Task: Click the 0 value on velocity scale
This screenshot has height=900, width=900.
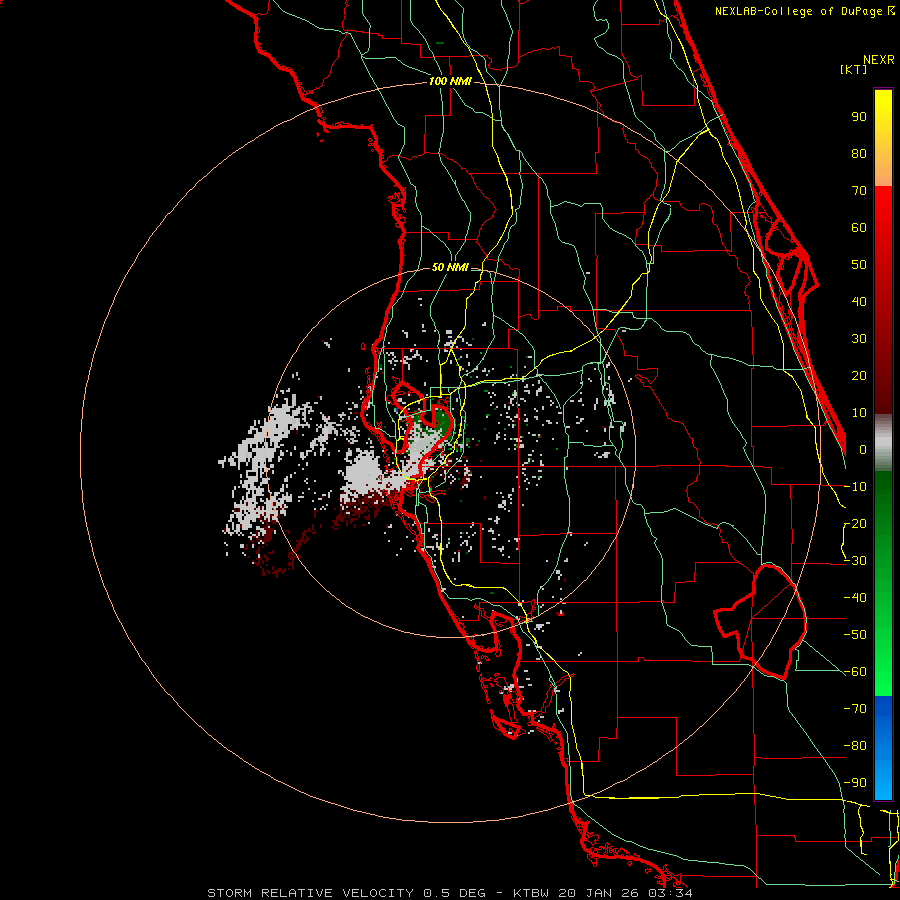Action: (x=863, y=450)
